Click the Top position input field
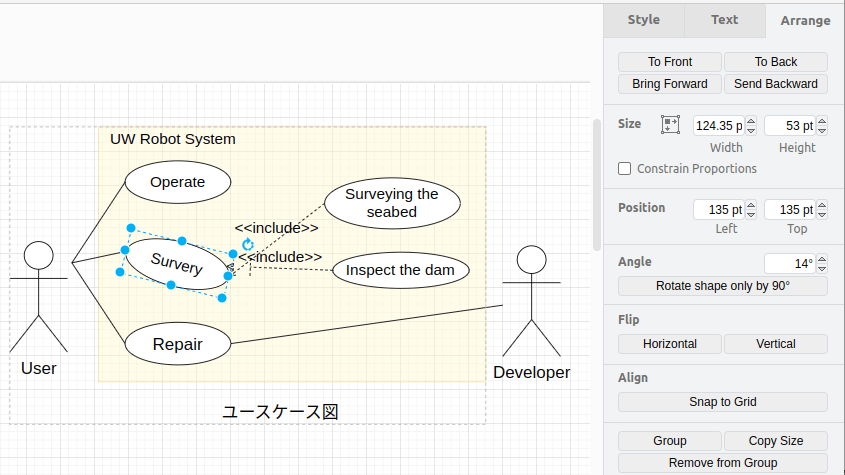Screen dimensions: 845x475 click(x=790, y=210)
